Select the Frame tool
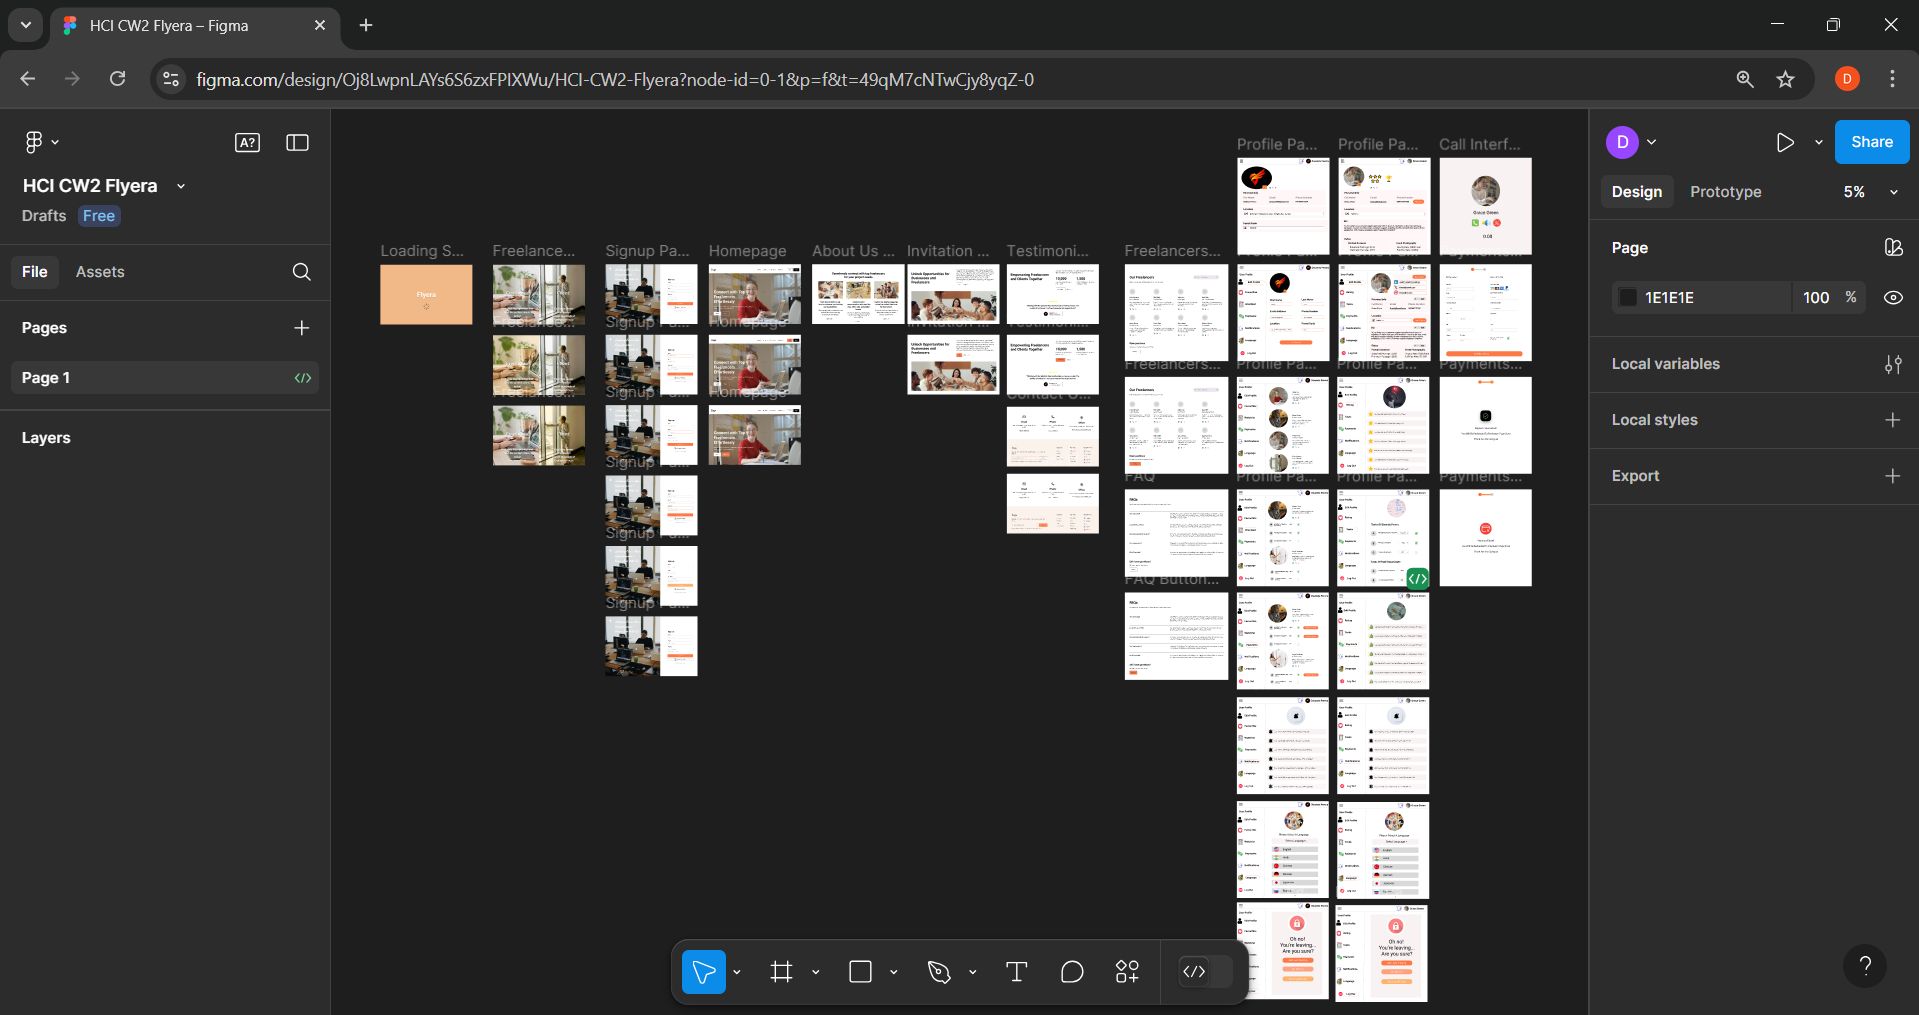The width and height of the screenshot is (1919, 1015). (782, 972)
